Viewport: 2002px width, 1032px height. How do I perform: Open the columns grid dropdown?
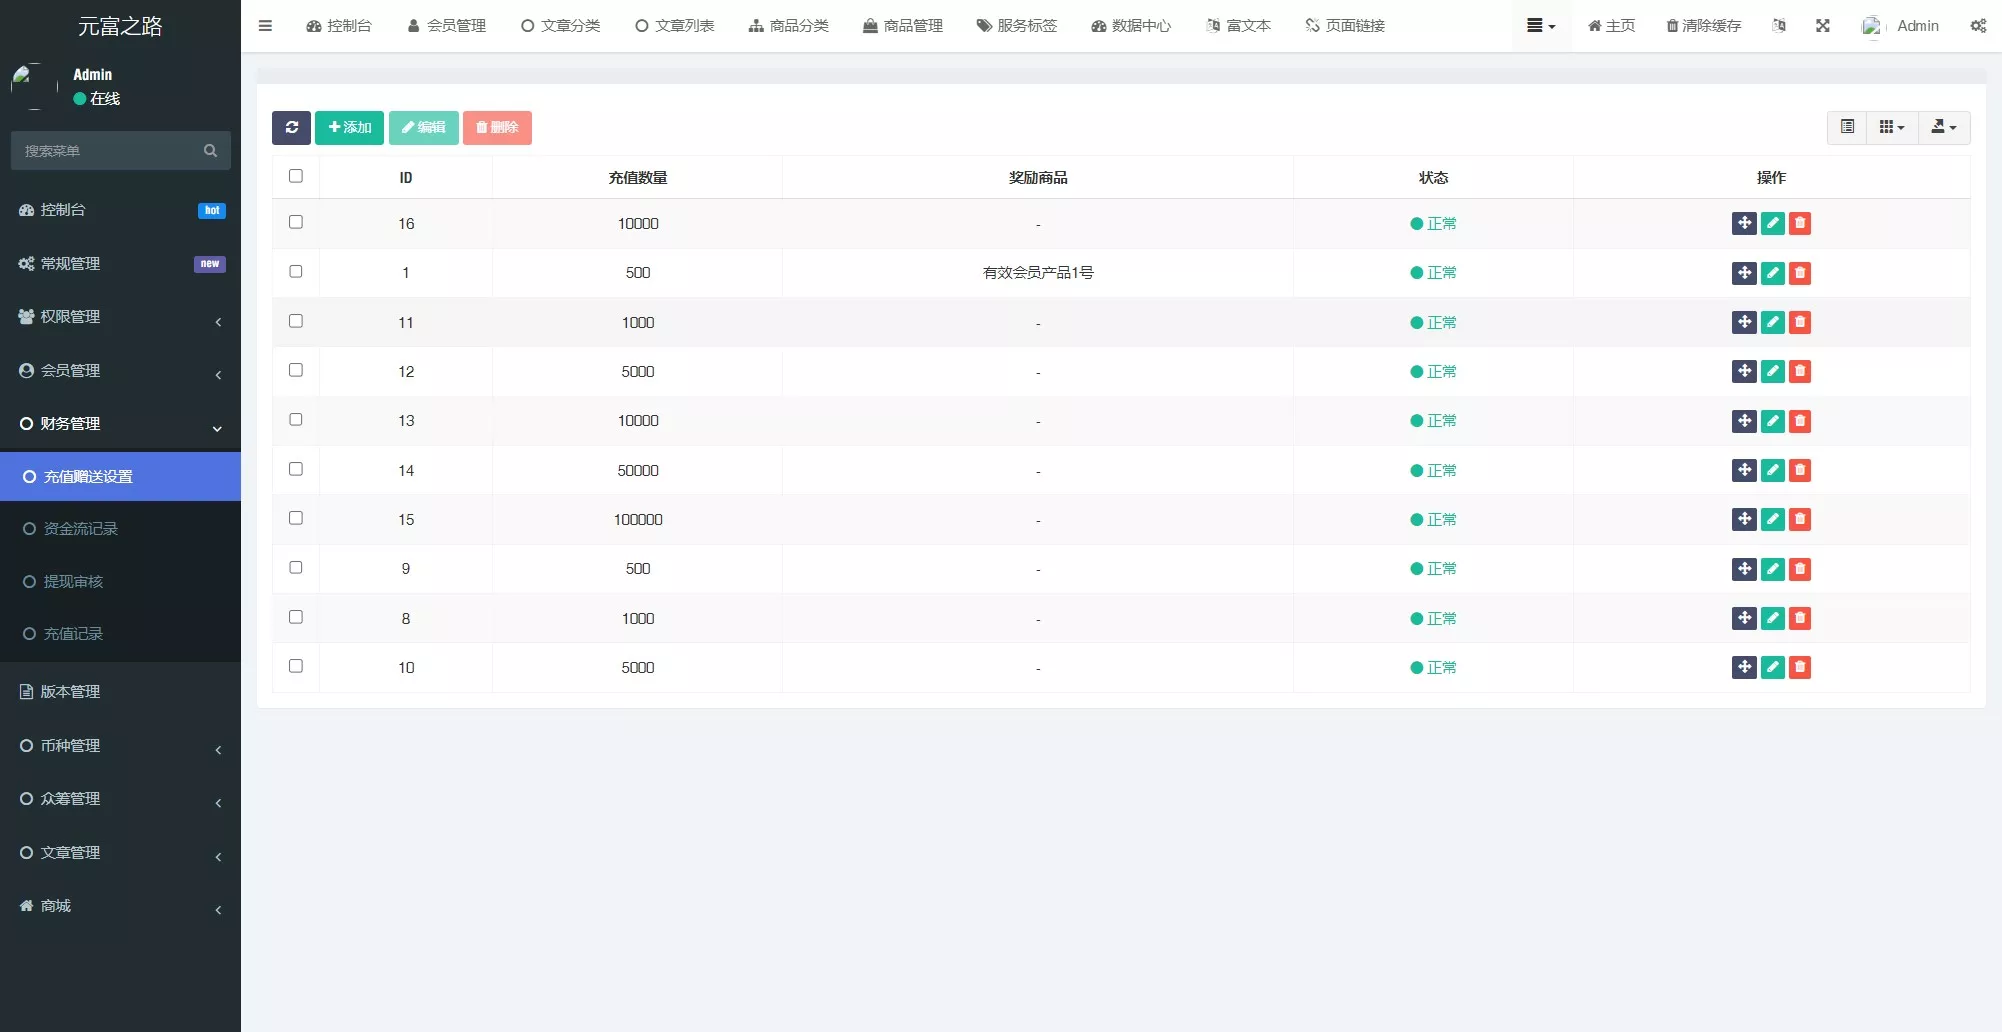coord(1891,127)
